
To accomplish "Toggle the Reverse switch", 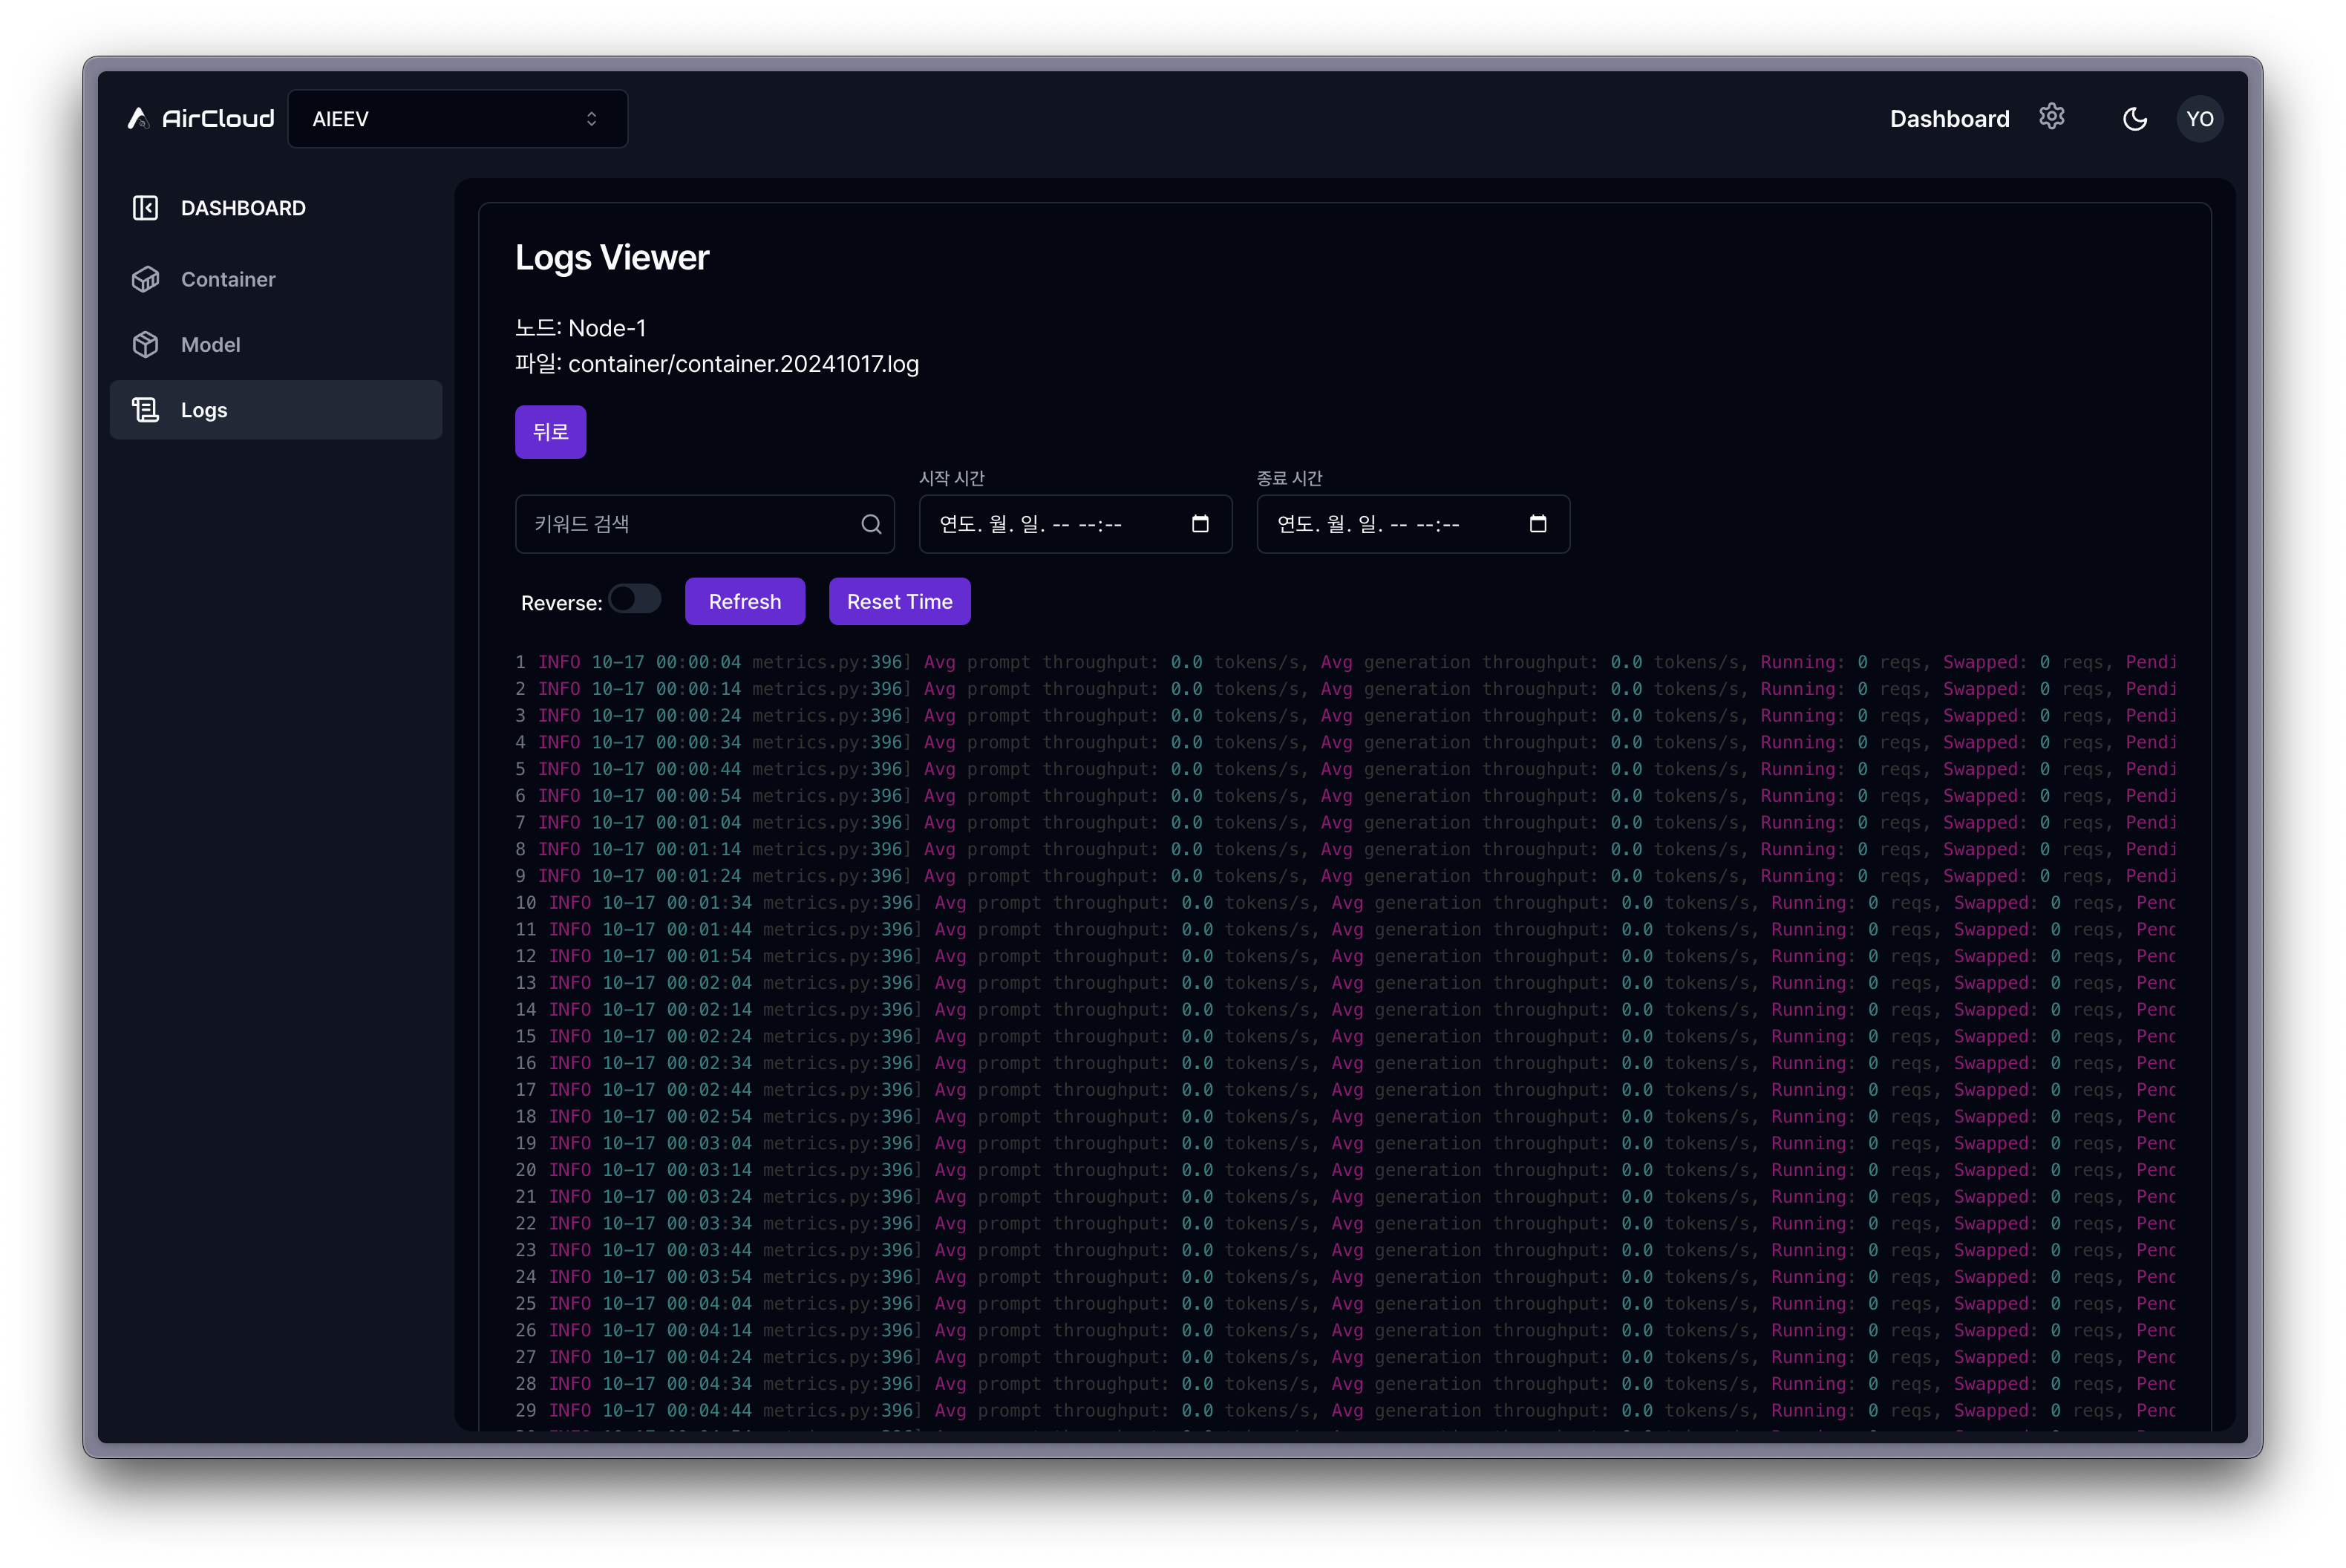I will tap(635, 599).
